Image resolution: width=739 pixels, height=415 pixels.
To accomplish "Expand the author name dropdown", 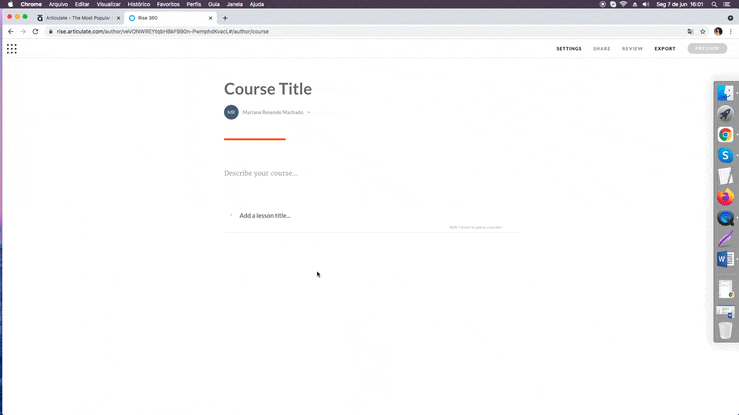I will pyautogui.click(x=309, y=113).
